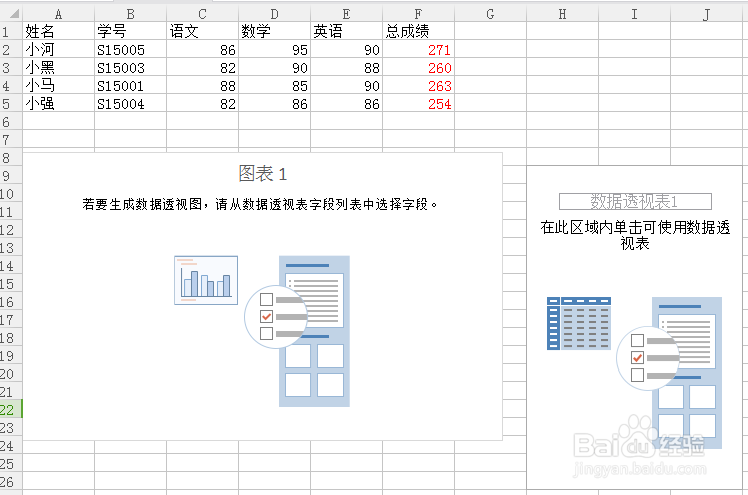Select the cell with name 小强
Screen dimensions: 748x495
tap(58, 103)
